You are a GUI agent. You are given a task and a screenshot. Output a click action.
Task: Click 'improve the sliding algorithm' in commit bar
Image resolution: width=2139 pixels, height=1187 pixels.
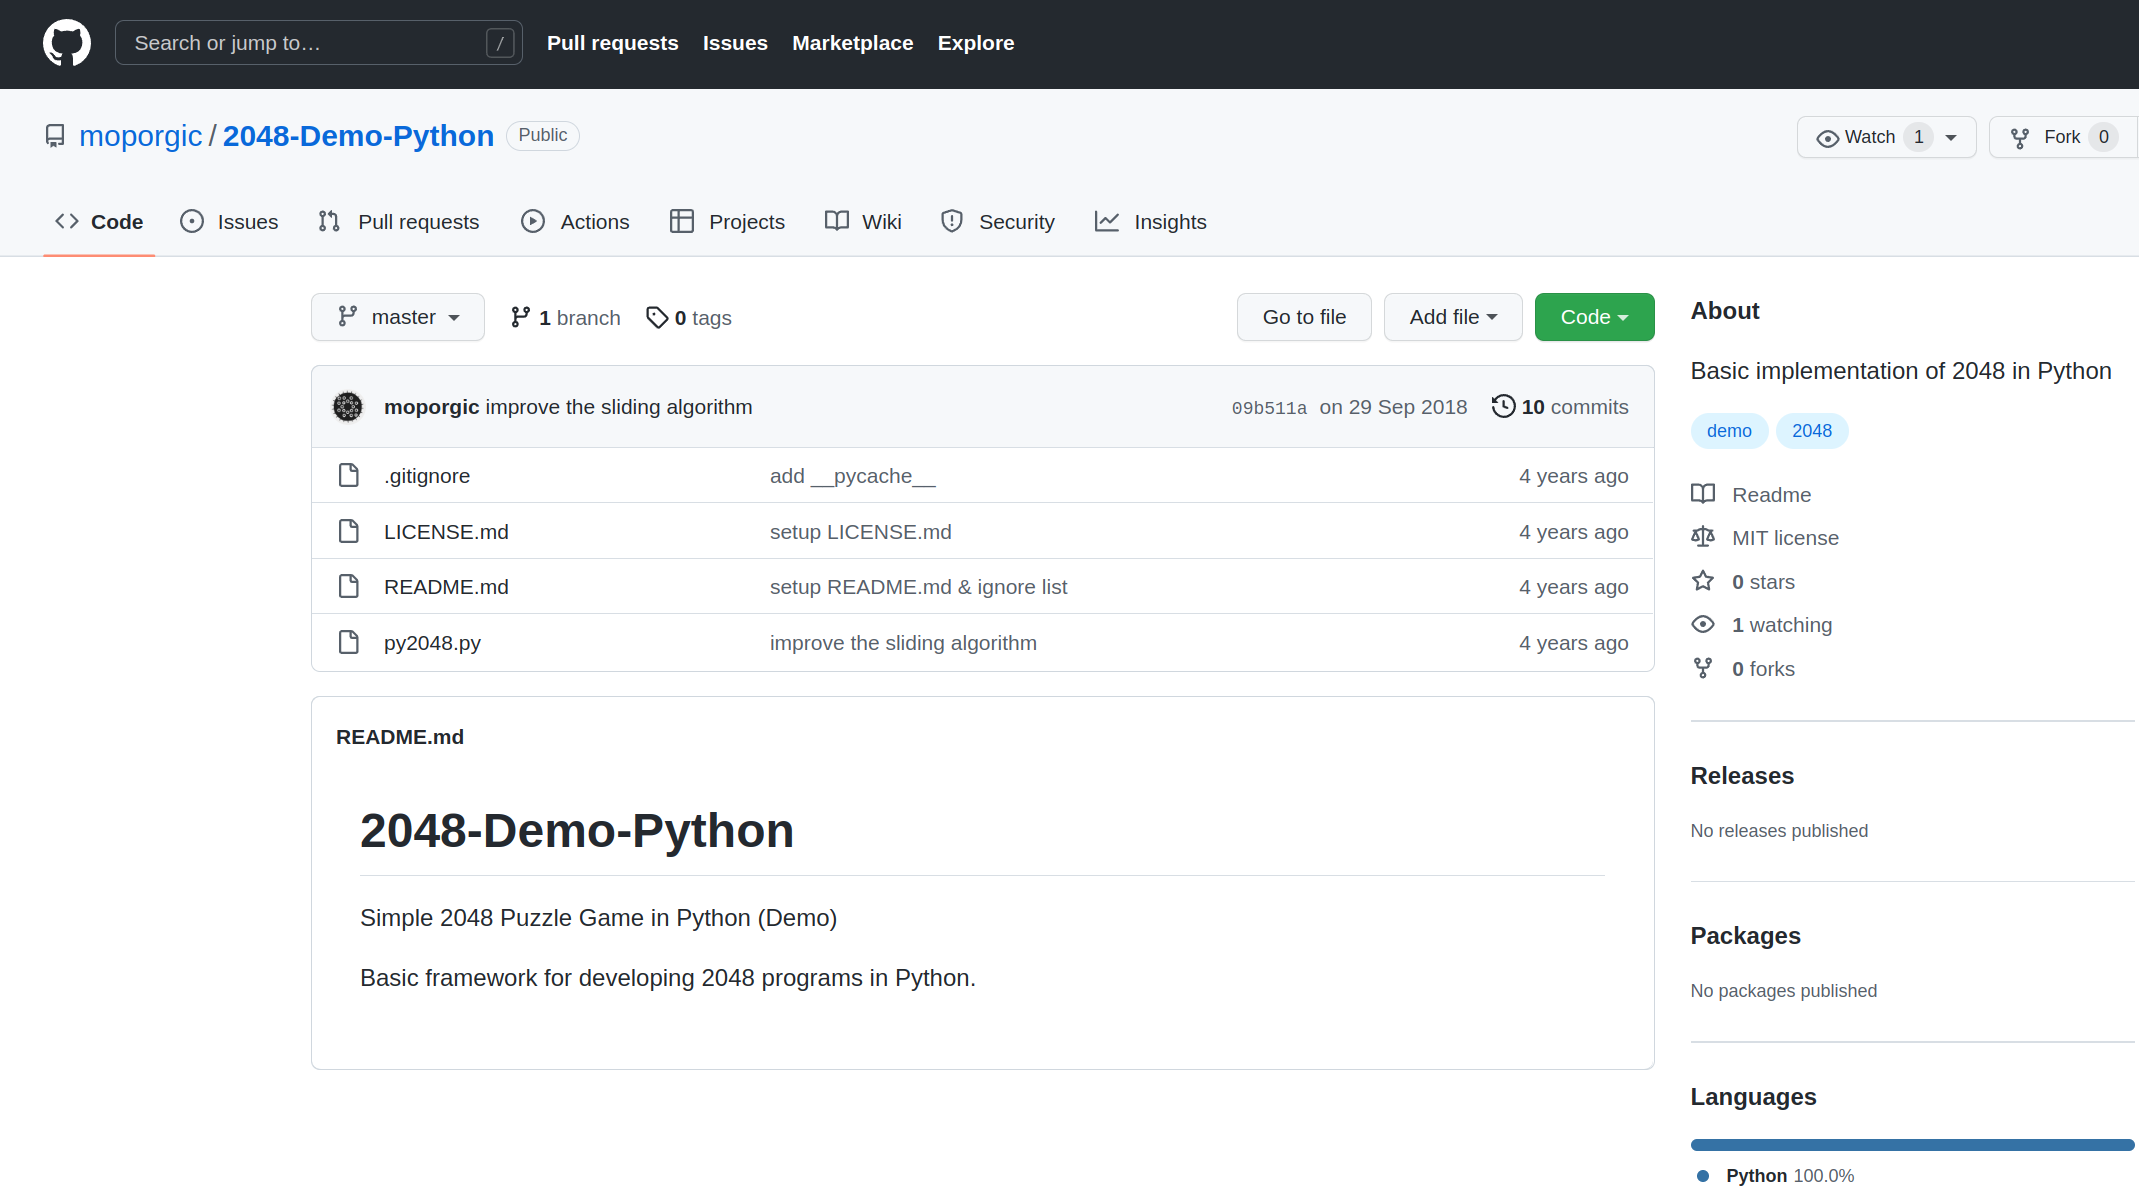click(618, 407)
